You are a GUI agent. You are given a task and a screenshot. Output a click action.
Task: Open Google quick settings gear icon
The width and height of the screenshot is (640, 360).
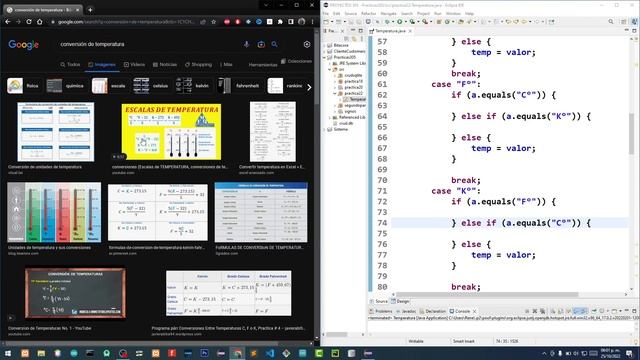pyautogui.click(x=307, y=44)
